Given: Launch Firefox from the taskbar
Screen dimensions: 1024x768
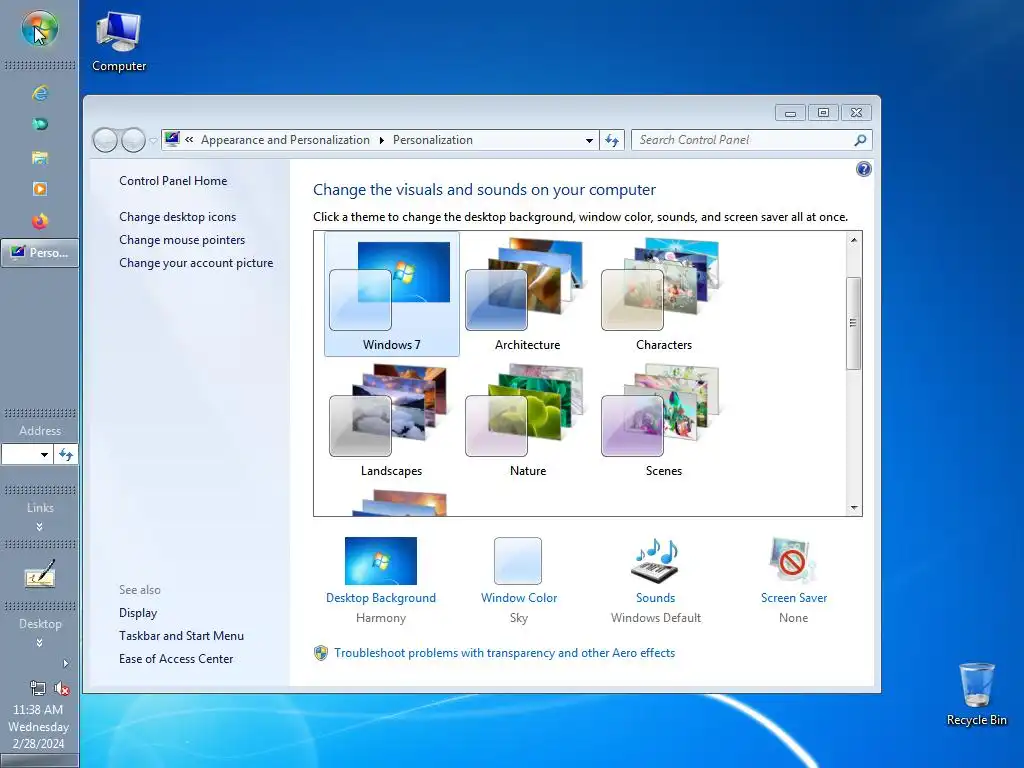Looking at the screenshot, I should [40, 221].
